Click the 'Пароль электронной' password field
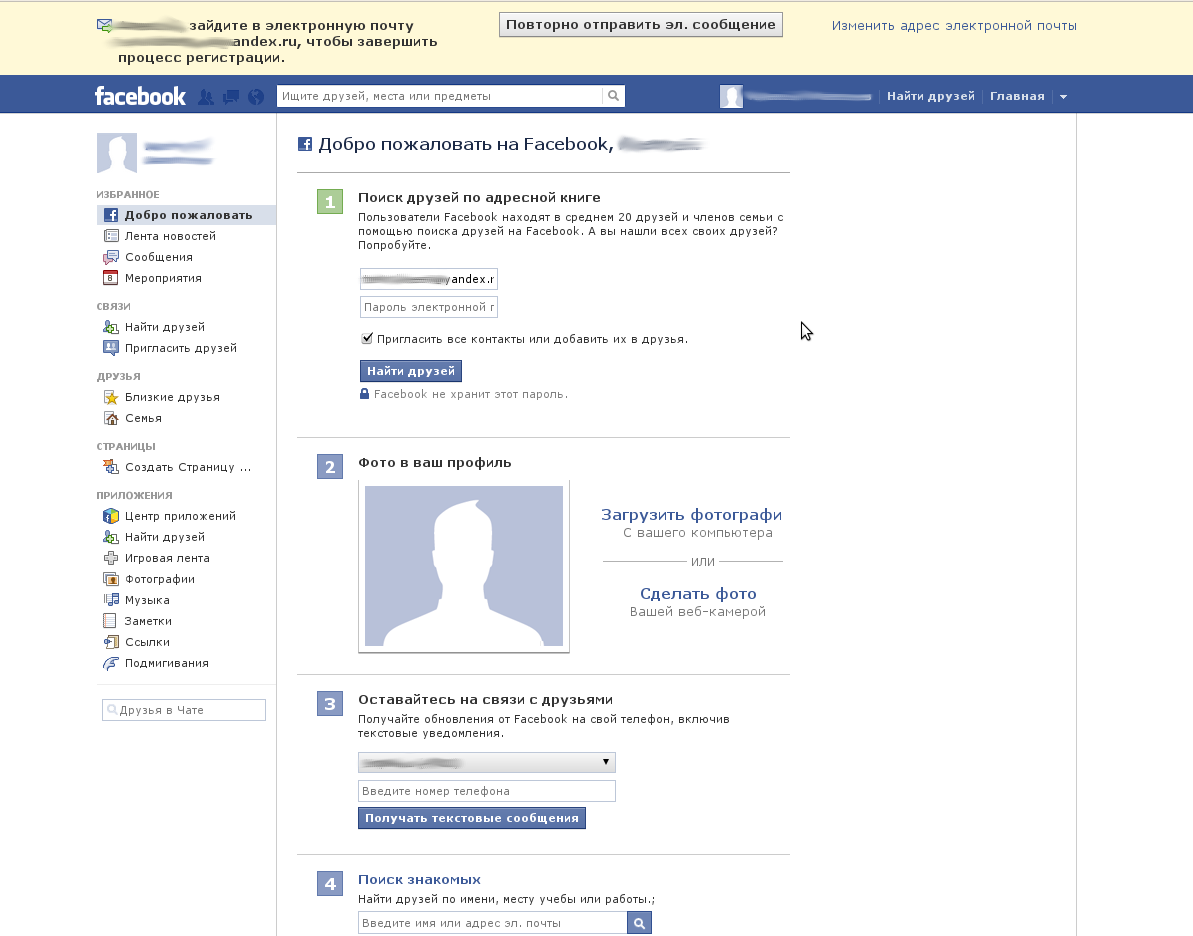The height and width of the screenshot is (936, 1193). tap(429, 307)
